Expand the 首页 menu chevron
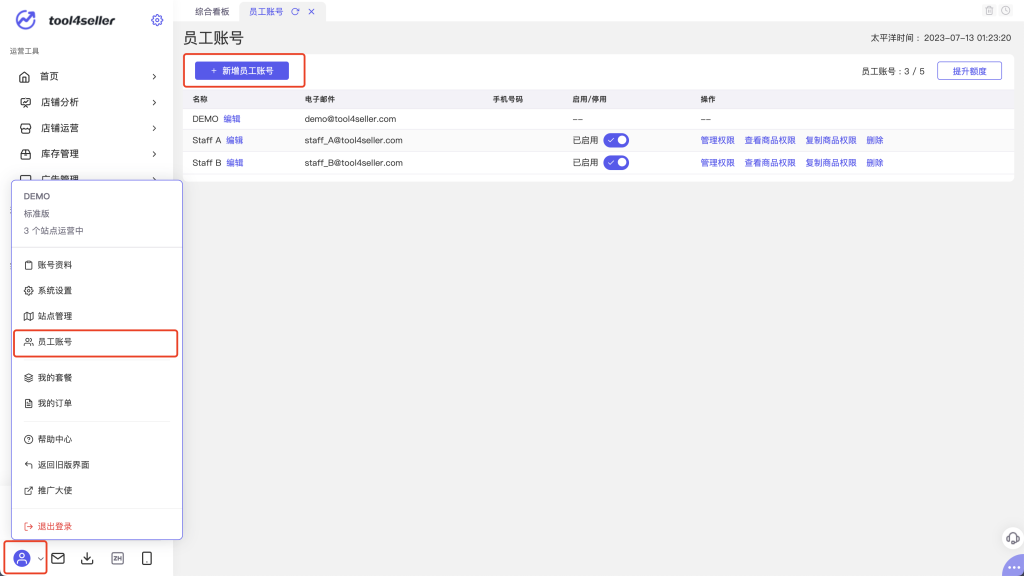Viewport: 1024px width, 576px height. coord(154,77)
